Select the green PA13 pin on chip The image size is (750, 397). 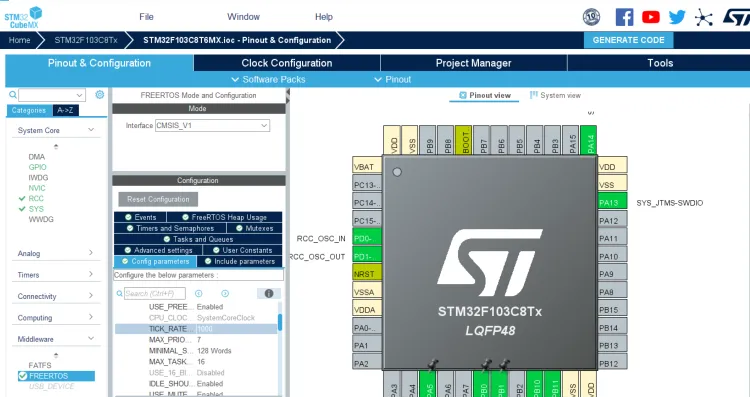pos(612,203)
